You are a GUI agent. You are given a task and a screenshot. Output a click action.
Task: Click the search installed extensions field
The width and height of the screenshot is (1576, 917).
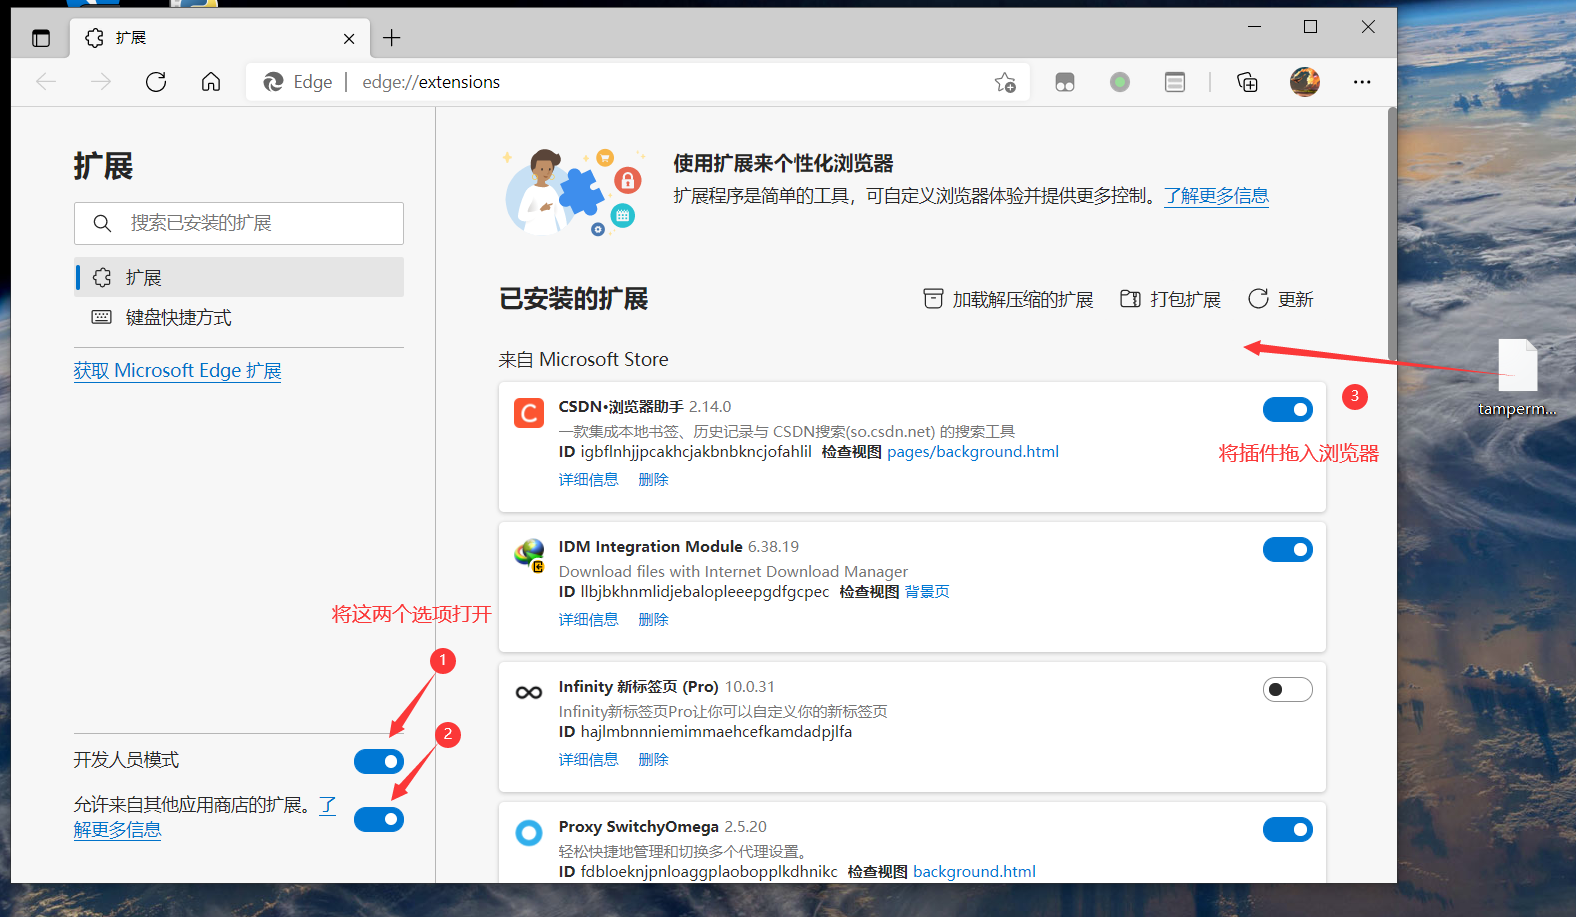click(x=239, y=223)
